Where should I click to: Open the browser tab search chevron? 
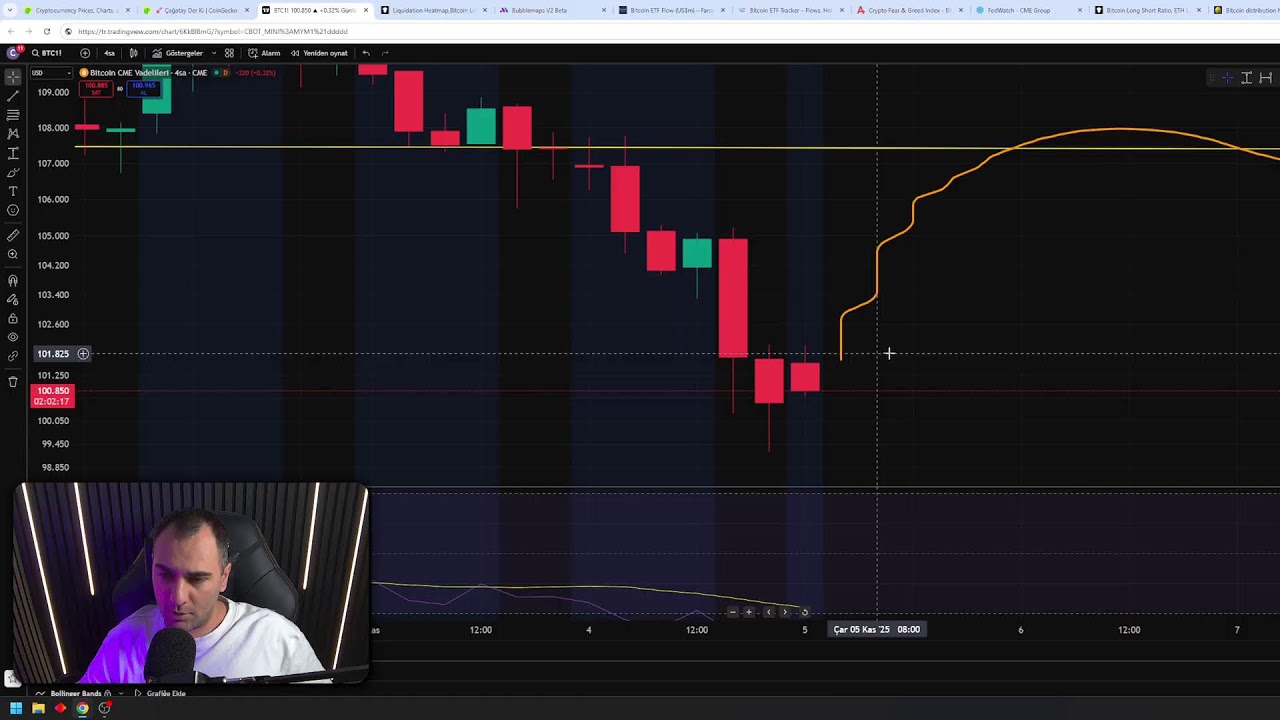coord(10,10)
